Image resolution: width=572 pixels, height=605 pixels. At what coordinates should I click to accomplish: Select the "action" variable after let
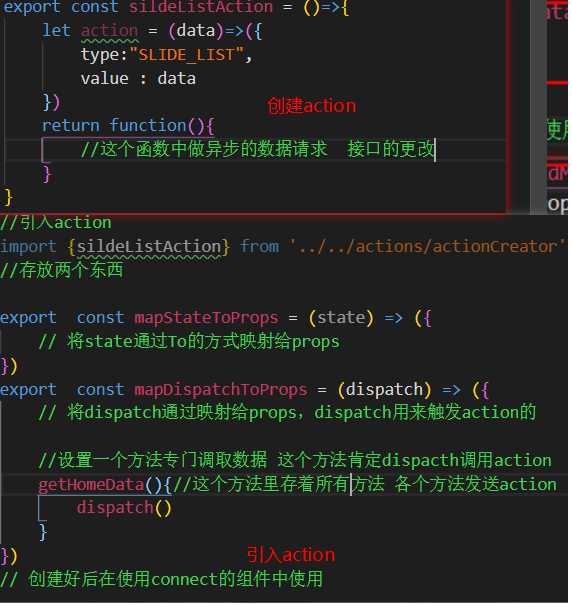click(x=109, y=30)
